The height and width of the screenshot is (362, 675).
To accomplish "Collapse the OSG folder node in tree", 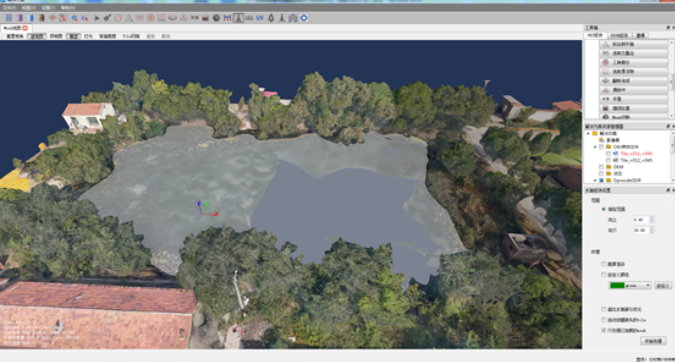I will point(595,147).
